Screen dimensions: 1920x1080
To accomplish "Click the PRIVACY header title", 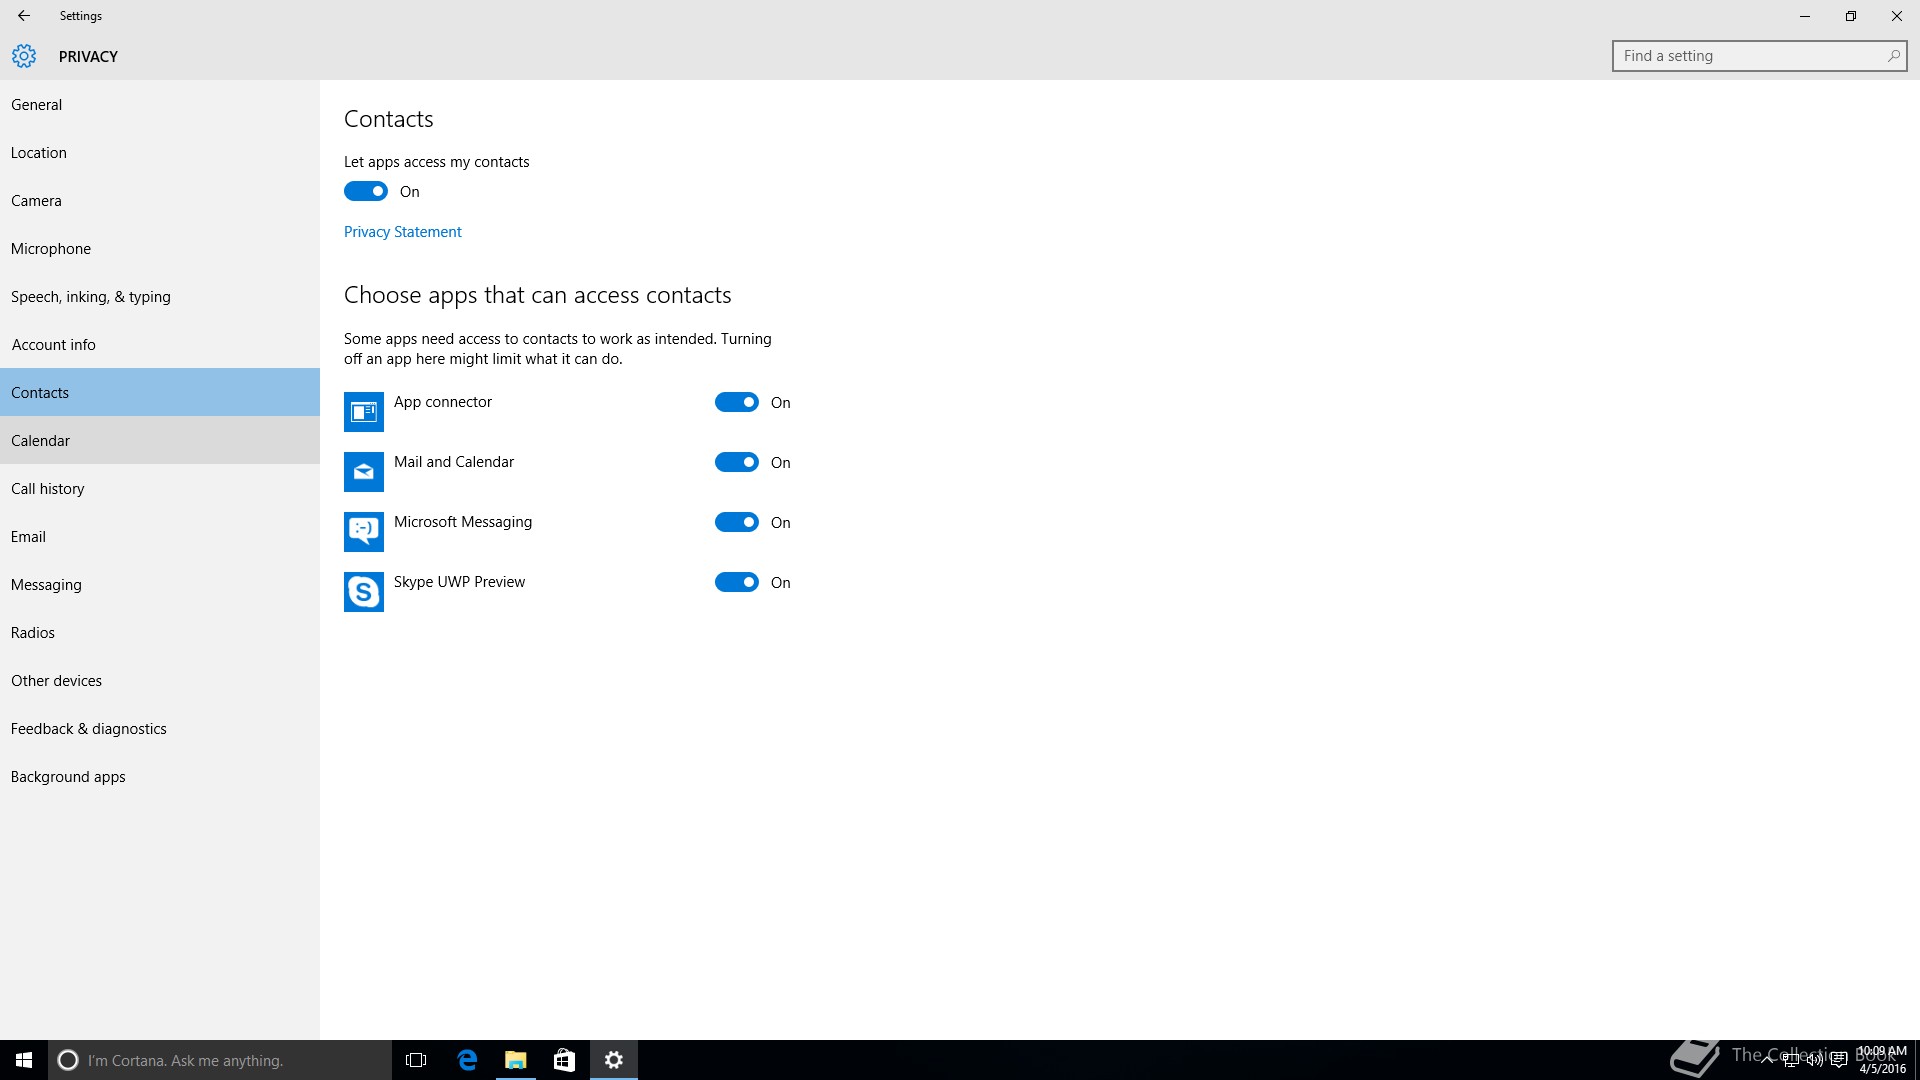I will (x=88, y=56).
